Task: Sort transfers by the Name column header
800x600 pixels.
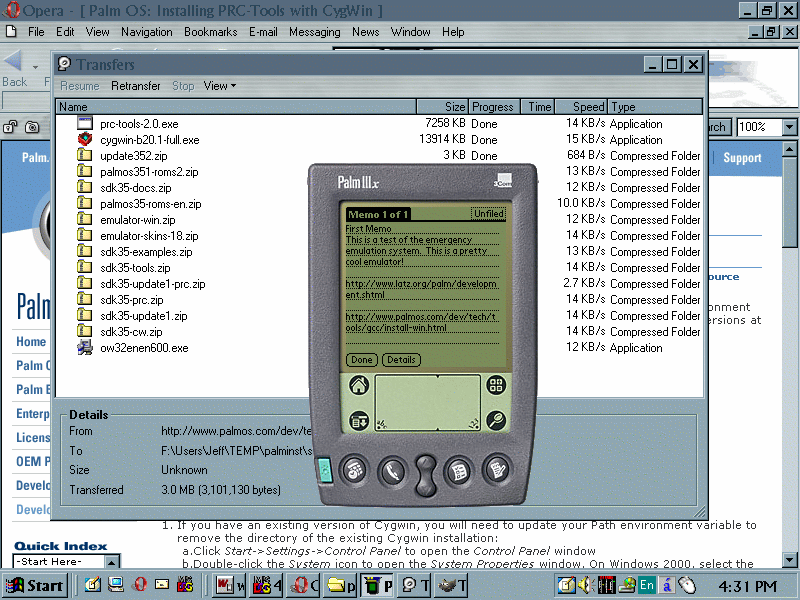Action: (x=236, y=107)
